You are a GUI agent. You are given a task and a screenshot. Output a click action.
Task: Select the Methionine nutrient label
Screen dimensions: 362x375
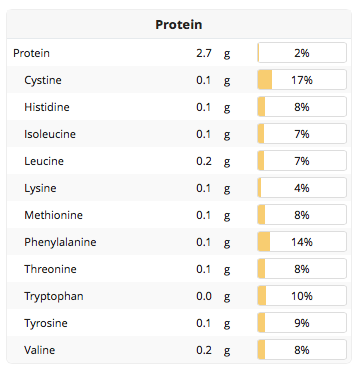pyautogui.click(x=53, y=215)
